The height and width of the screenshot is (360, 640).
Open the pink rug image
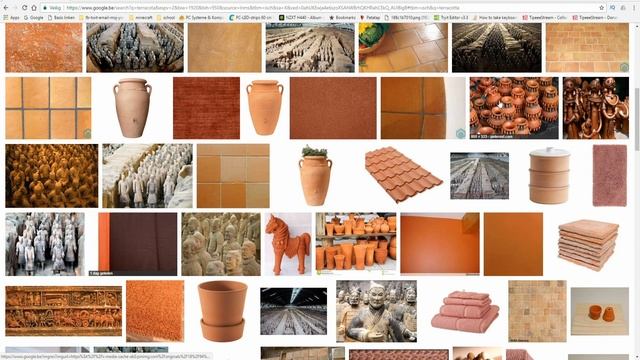[x=610, y=176]
